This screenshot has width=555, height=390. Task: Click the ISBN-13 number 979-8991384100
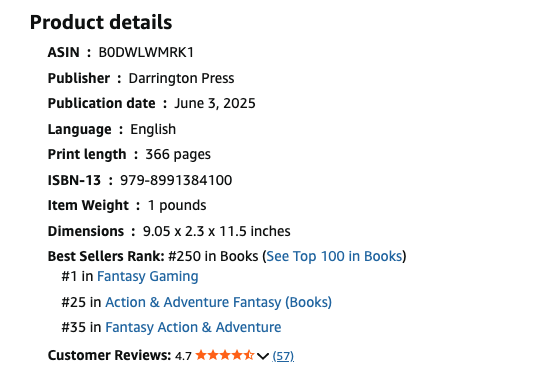(176, 180)
